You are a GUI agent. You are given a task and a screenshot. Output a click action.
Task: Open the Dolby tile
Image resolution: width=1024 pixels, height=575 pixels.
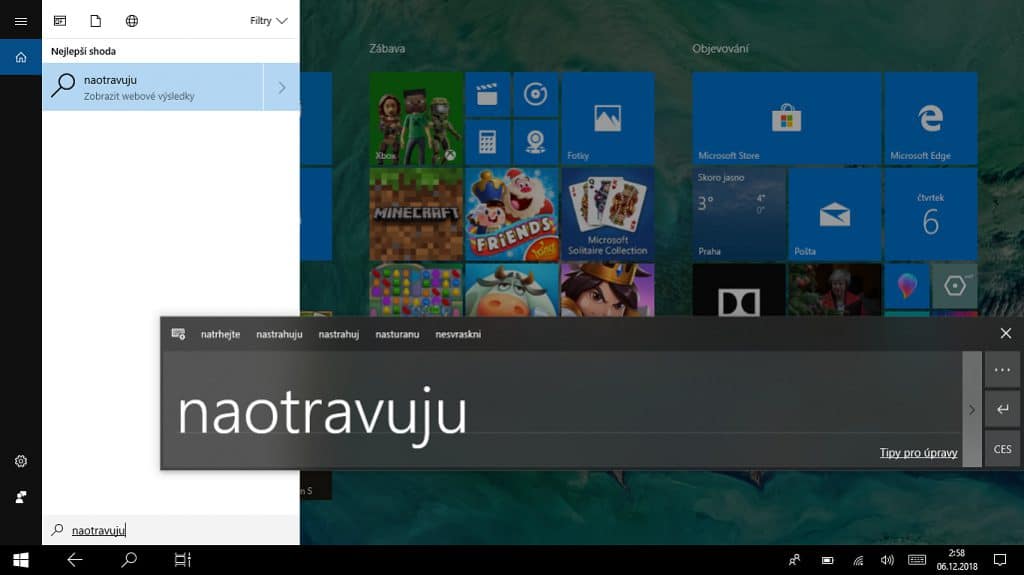pos(739,290)
